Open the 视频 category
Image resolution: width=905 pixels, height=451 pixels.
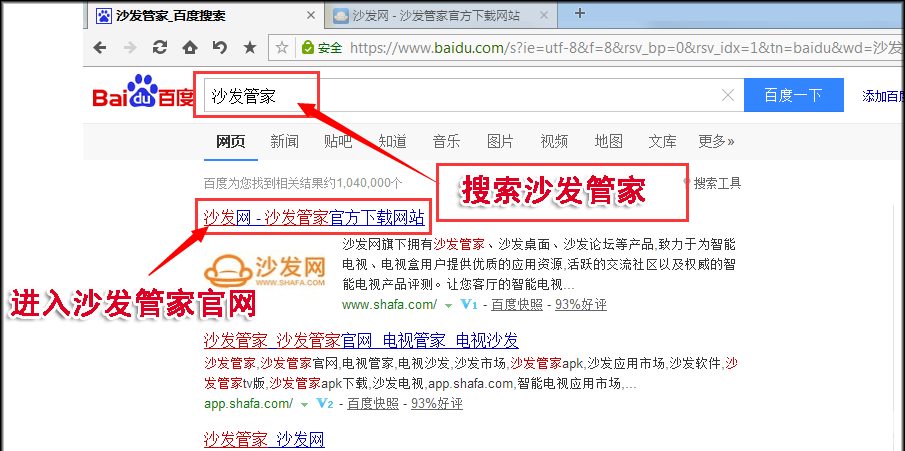click(x=554, y=141)
